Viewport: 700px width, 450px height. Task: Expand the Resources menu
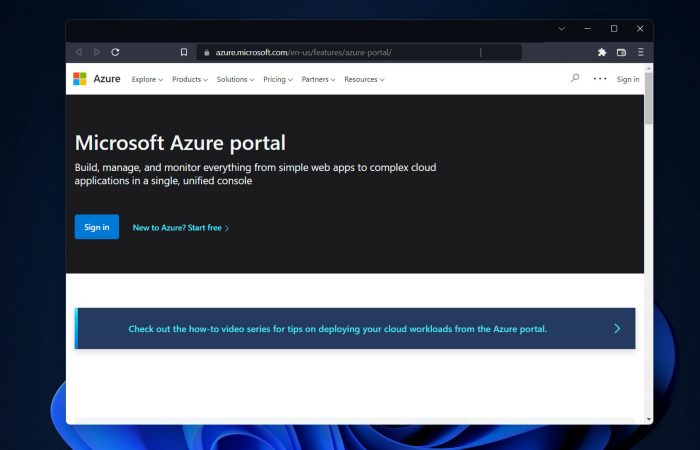(364, 79)
